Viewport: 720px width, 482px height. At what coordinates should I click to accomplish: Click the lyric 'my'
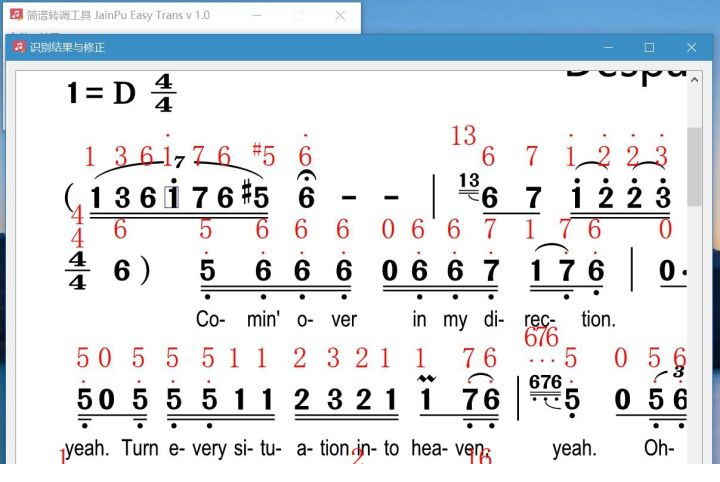coord(455,320)
